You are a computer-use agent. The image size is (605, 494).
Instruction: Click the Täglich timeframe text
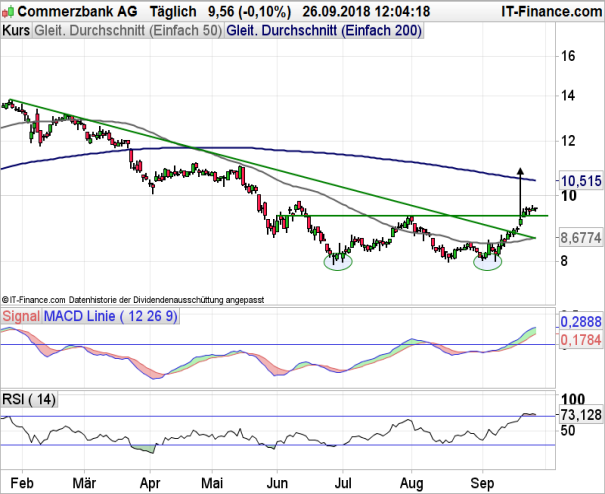[x=173, y=12]
